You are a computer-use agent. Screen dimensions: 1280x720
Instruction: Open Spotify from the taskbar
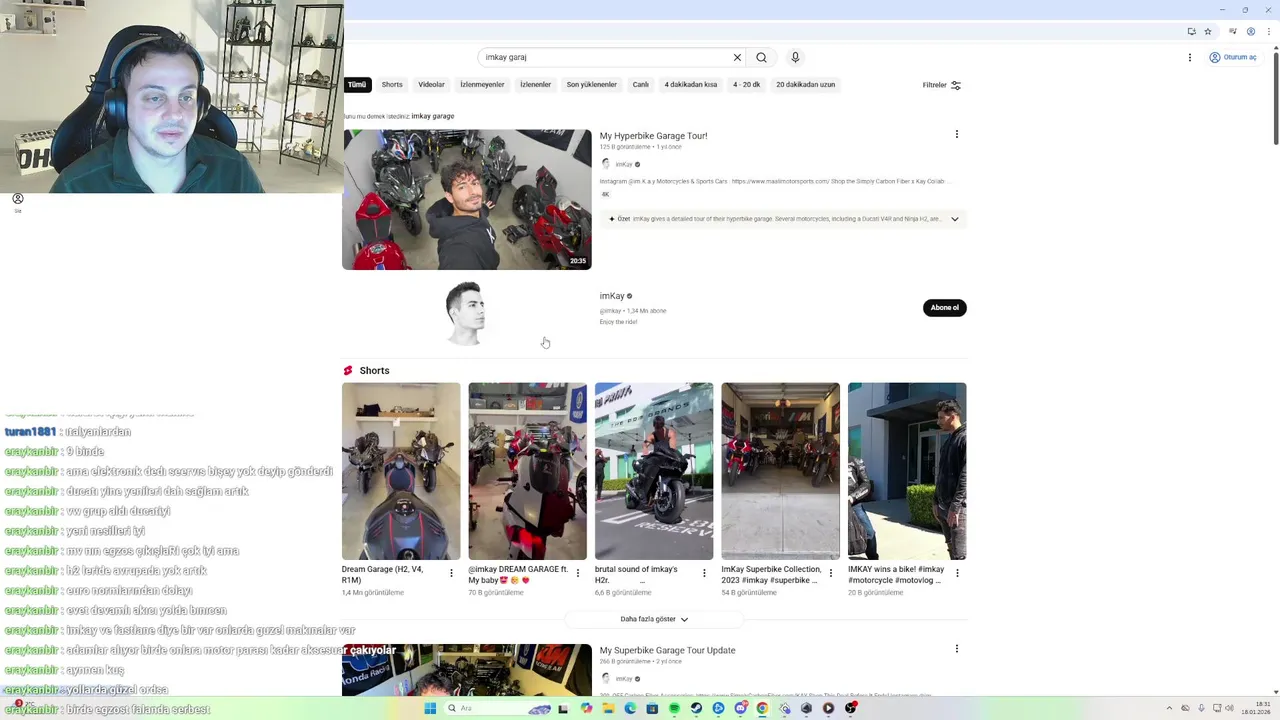pyautogui.click(x=674, y=708)
